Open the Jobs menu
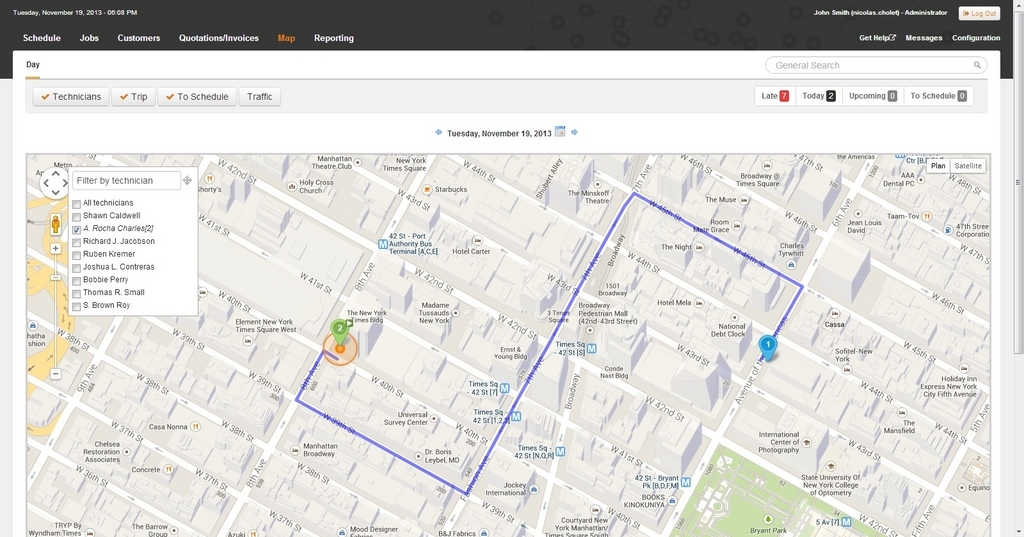 pyautogui.click(x=89, y=38)
